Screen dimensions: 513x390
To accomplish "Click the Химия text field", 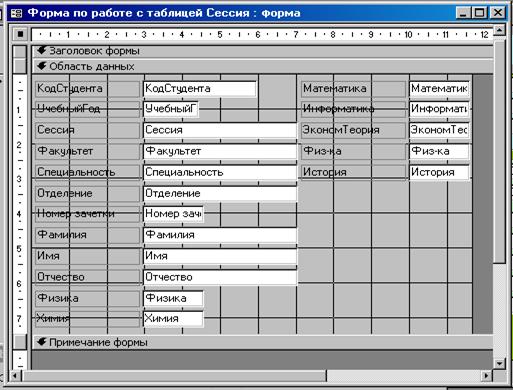I will (173, 319).
